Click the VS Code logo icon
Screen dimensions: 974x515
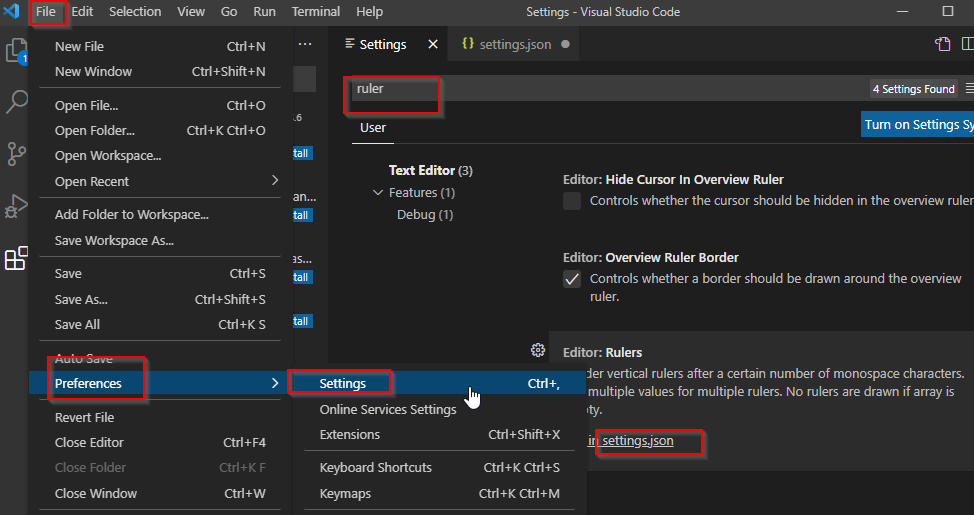click(12, 11)
